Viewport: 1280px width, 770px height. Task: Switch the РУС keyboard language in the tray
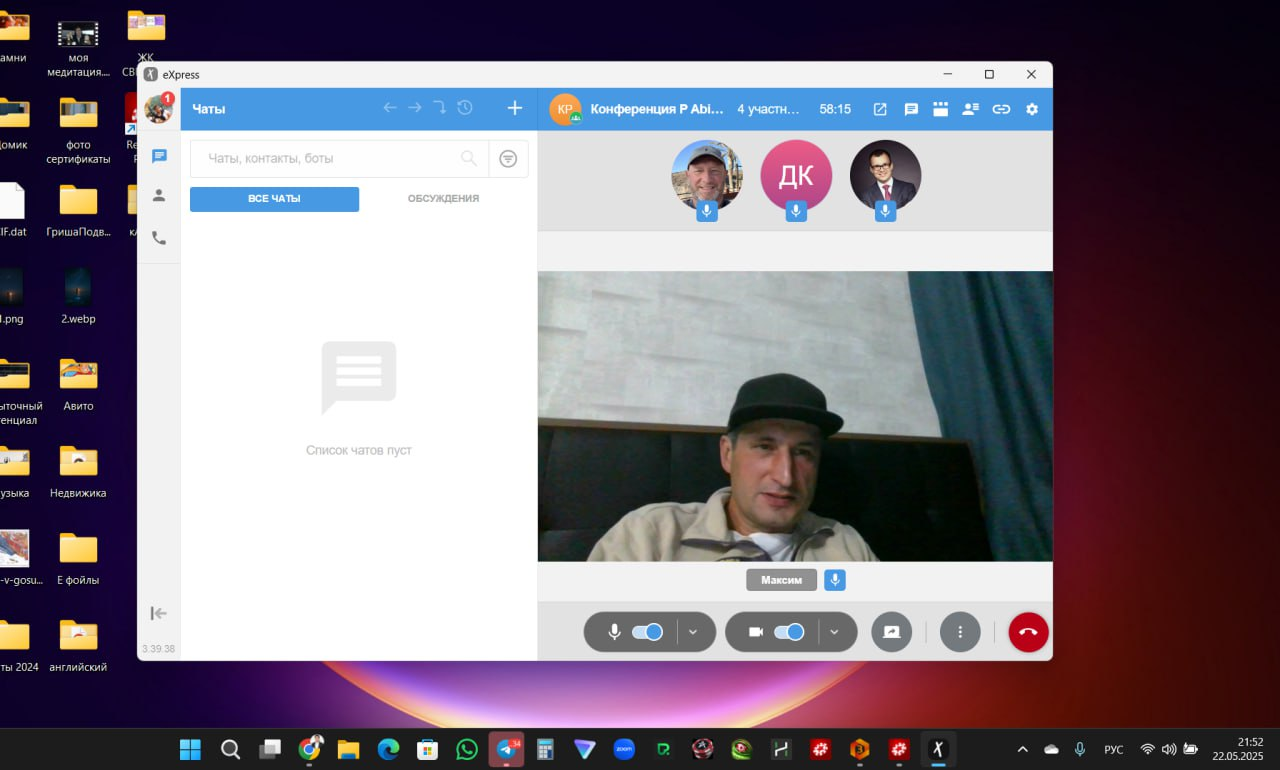click(1113, 749)
